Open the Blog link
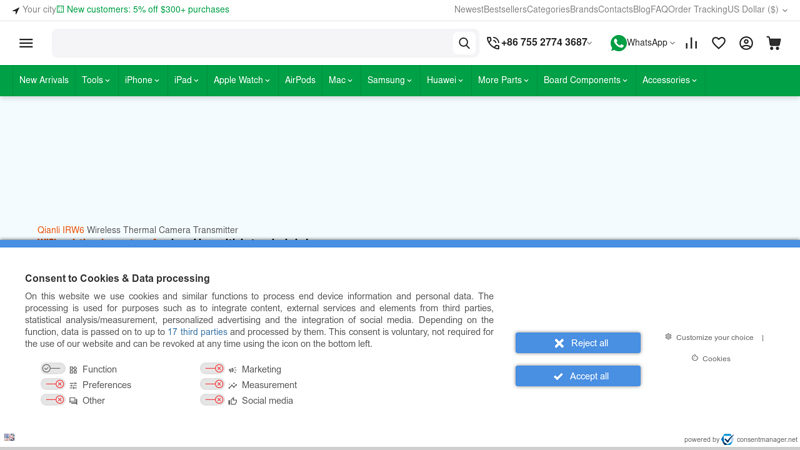The width and height of the screenshot is (800, 450). click(642, 10)
